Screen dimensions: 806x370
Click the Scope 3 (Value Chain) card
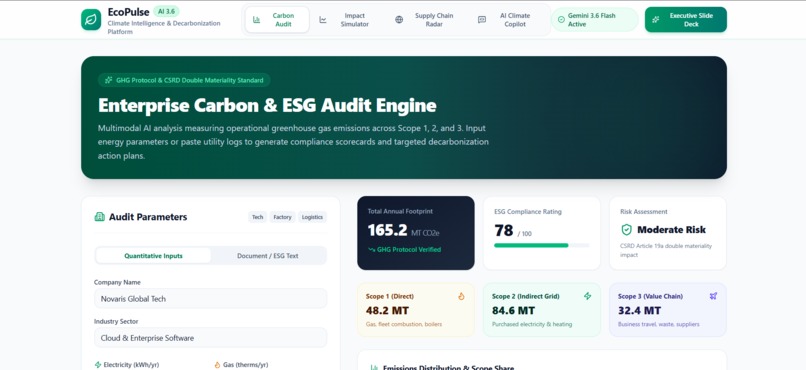(668, 310)
